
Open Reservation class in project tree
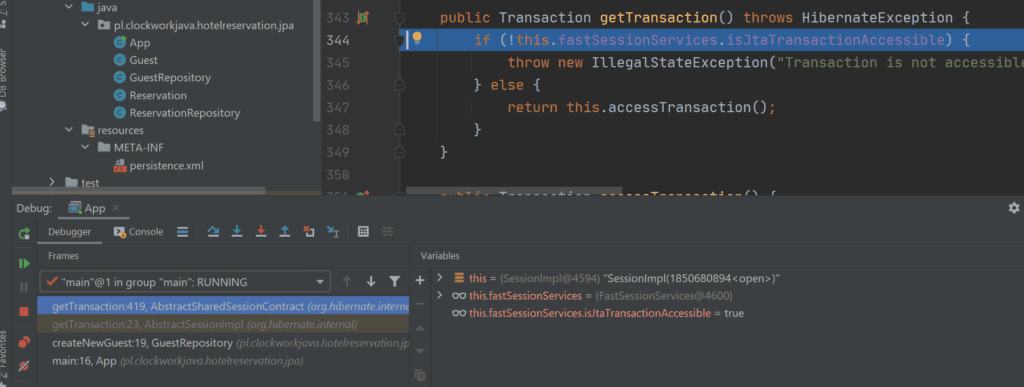tap(158, 95)
